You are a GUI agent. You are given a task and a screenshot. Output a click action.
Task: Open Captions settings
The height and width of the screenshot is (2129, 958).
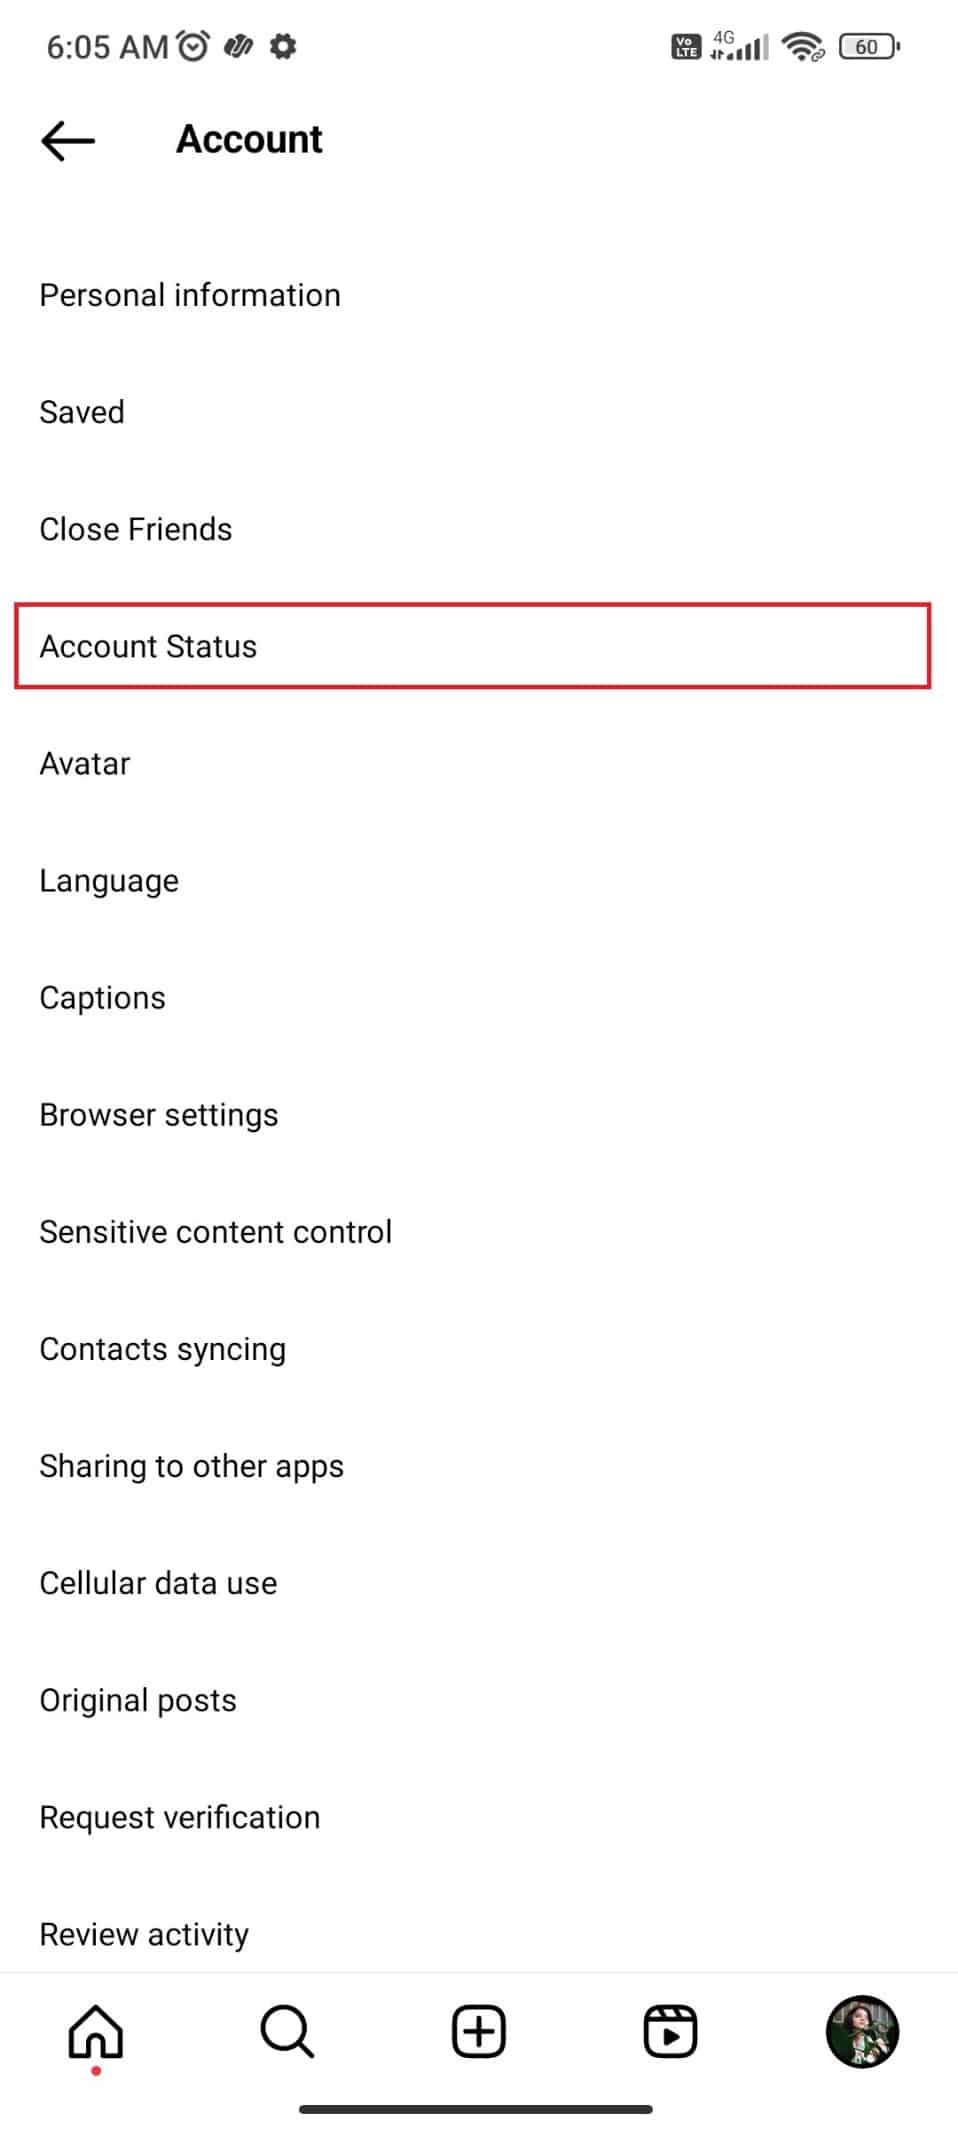tap(478, 997)
